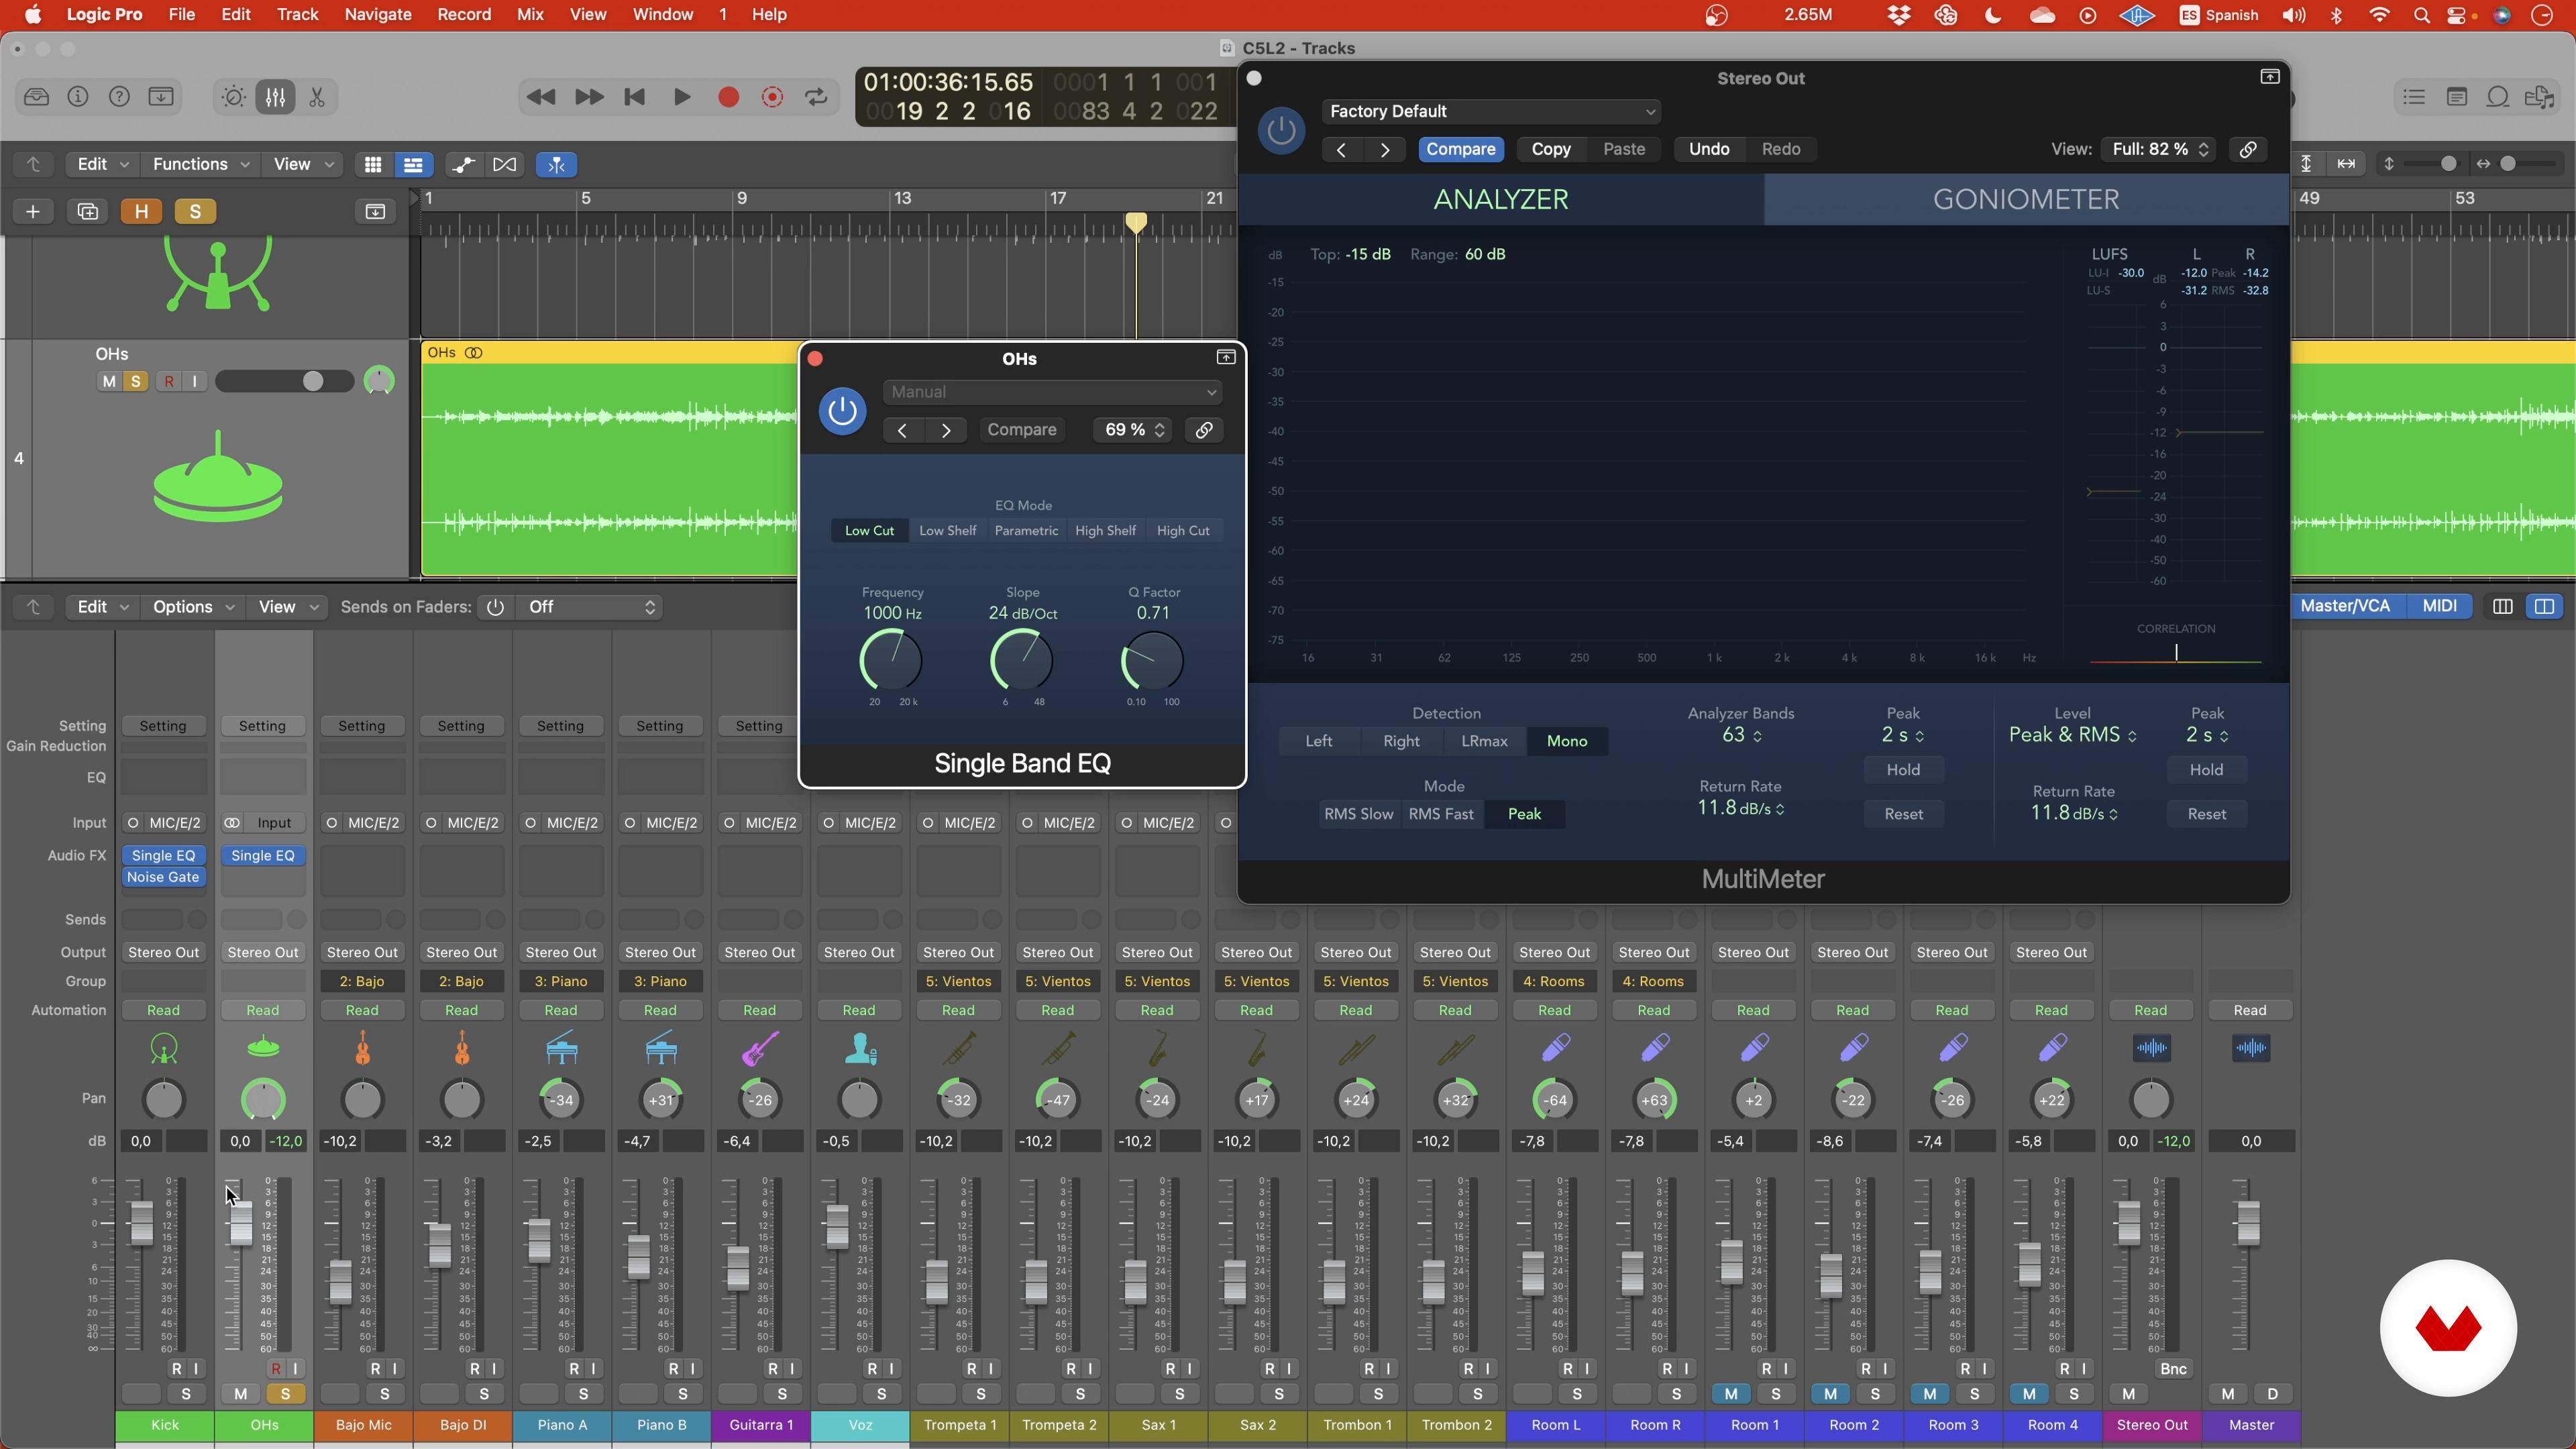
Task: Toggle Show Automation icon in Tracks toolbar
Action: pyautogui.click(x=463, y=164)
